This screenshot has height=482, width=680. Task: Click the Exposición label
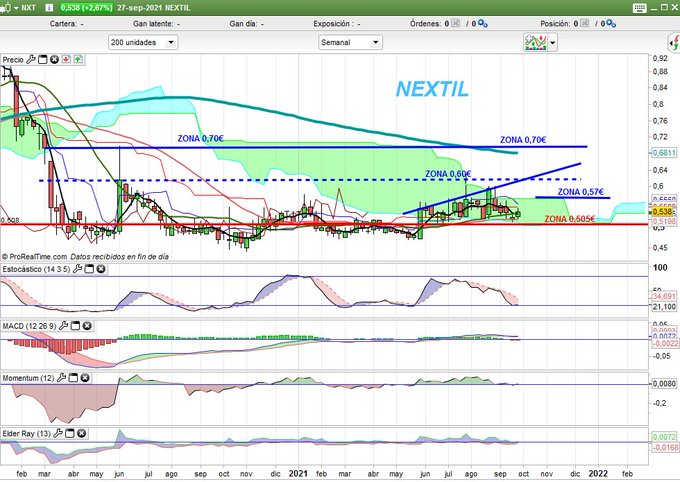[331, 23]
